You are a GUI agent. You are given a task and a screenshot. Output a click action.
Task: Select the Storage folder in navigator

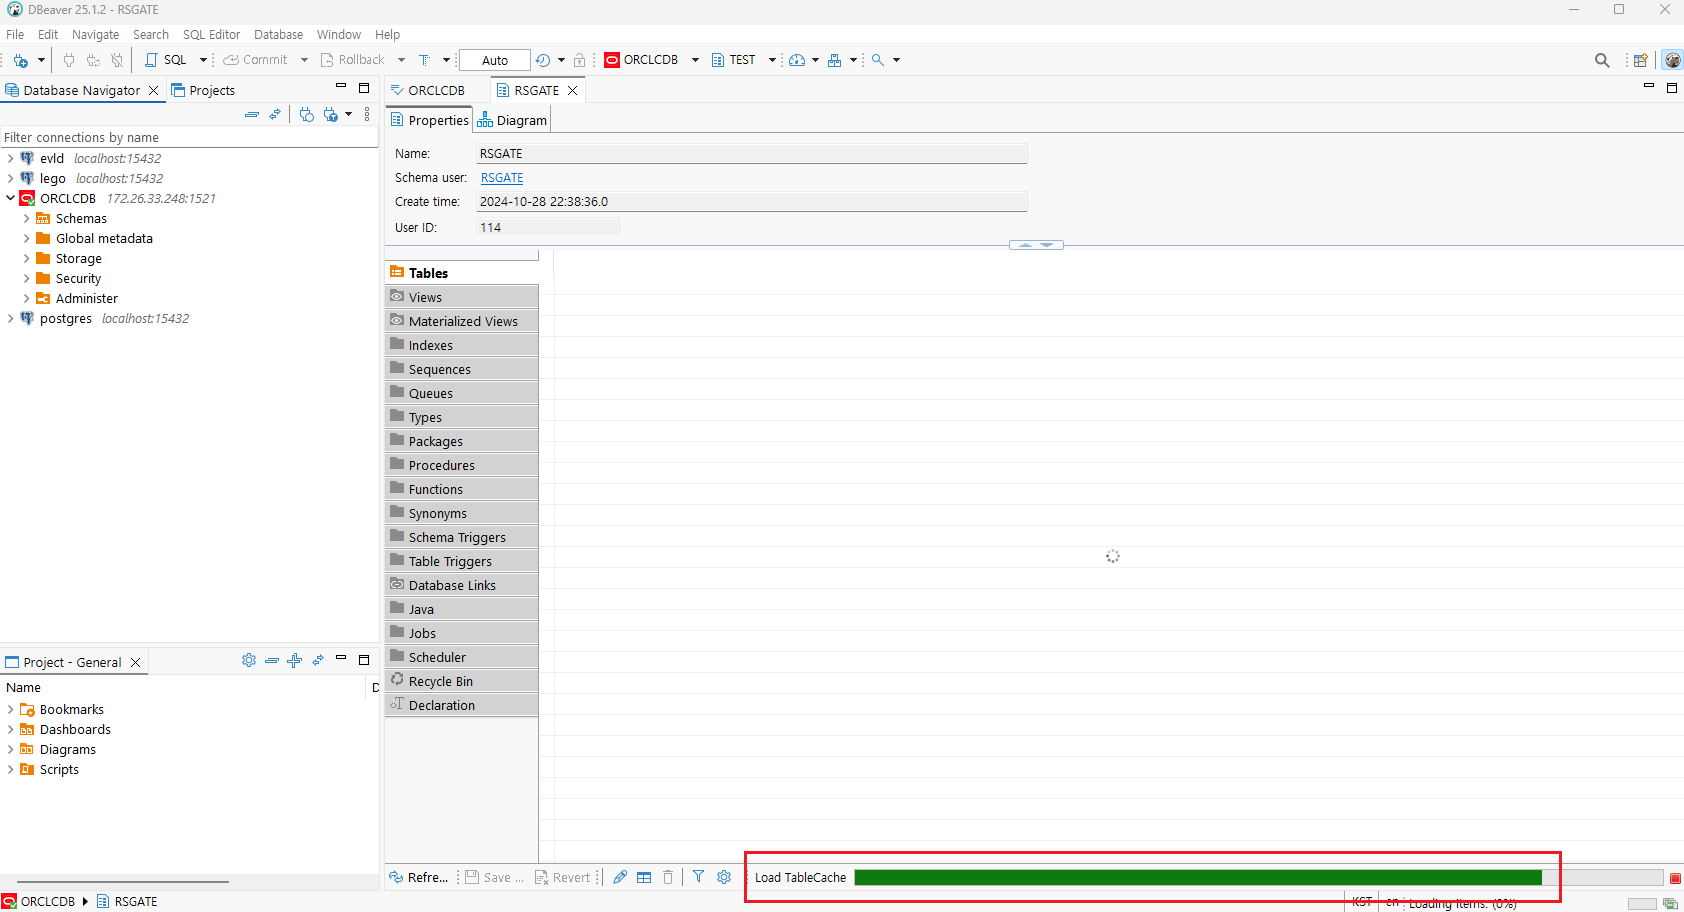pos(78,258)
